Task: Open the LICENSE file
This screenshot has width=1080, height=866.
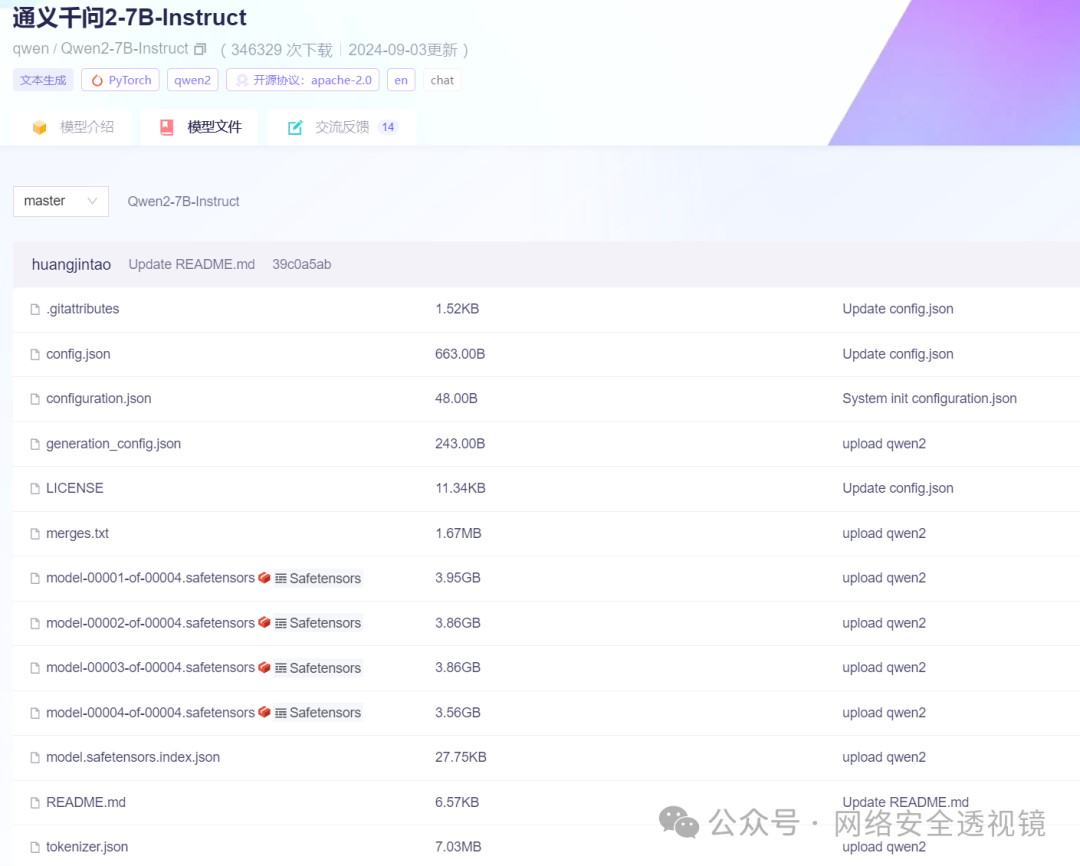Action: (74, 488)
